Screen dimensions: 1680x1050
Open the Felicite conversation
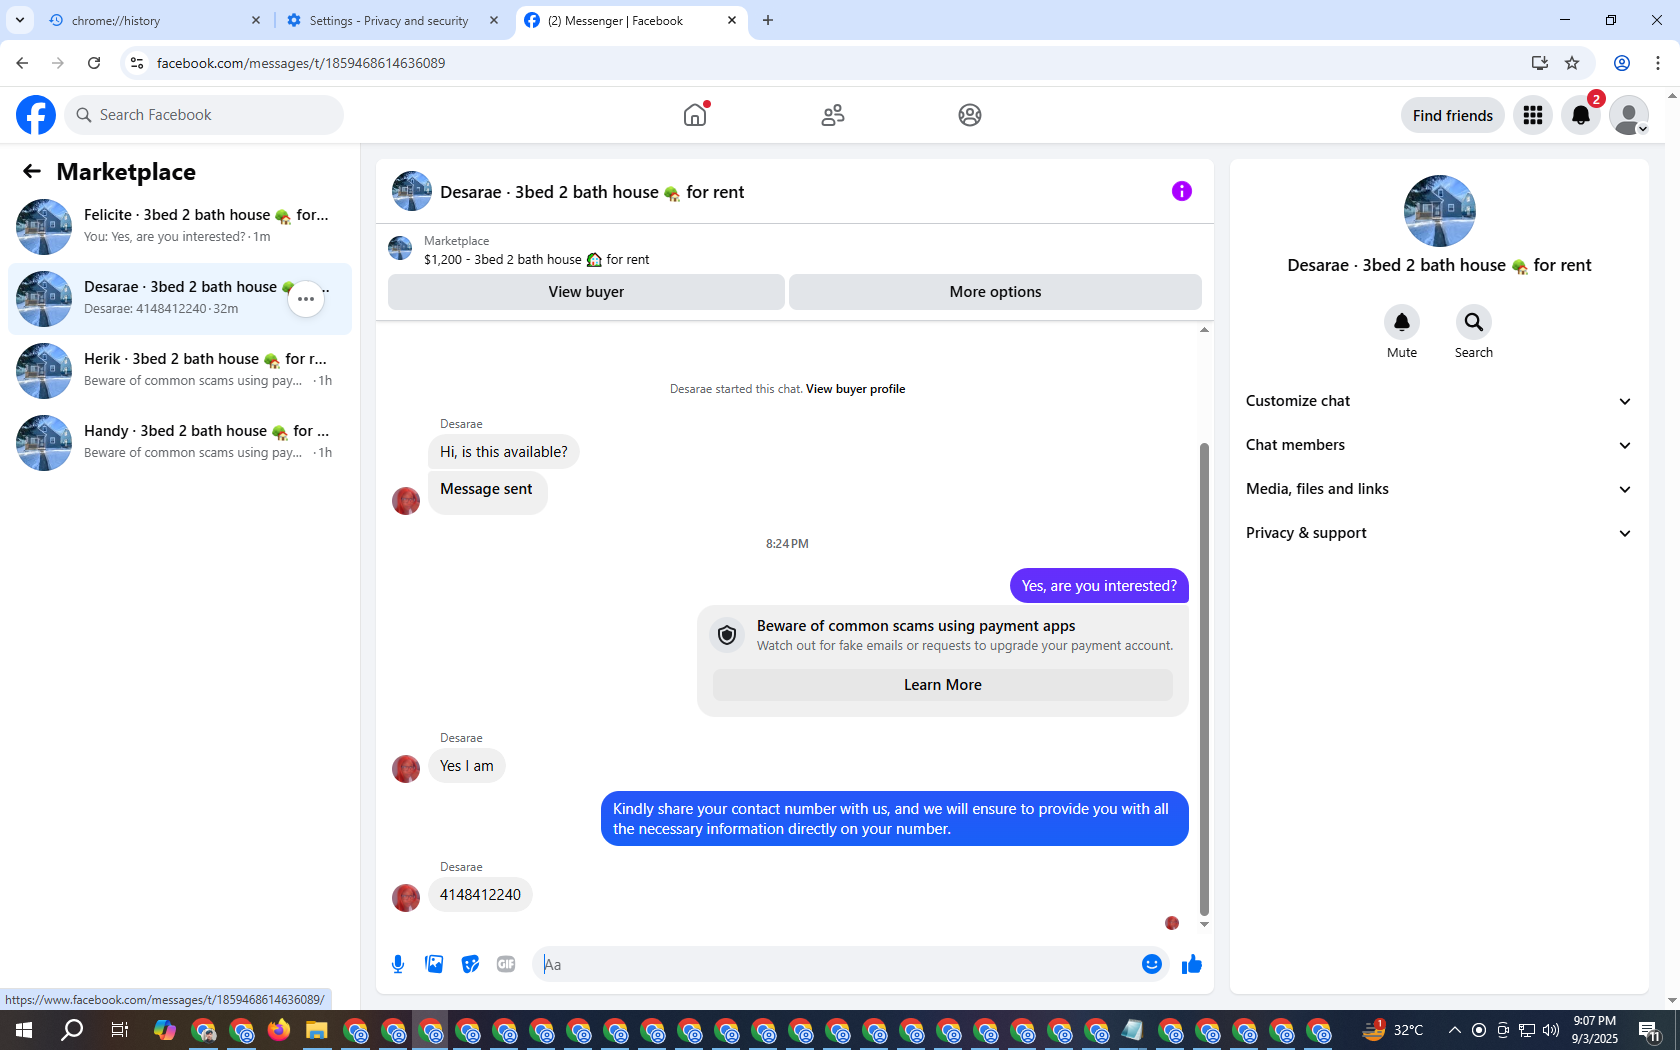tap(180, 227)
